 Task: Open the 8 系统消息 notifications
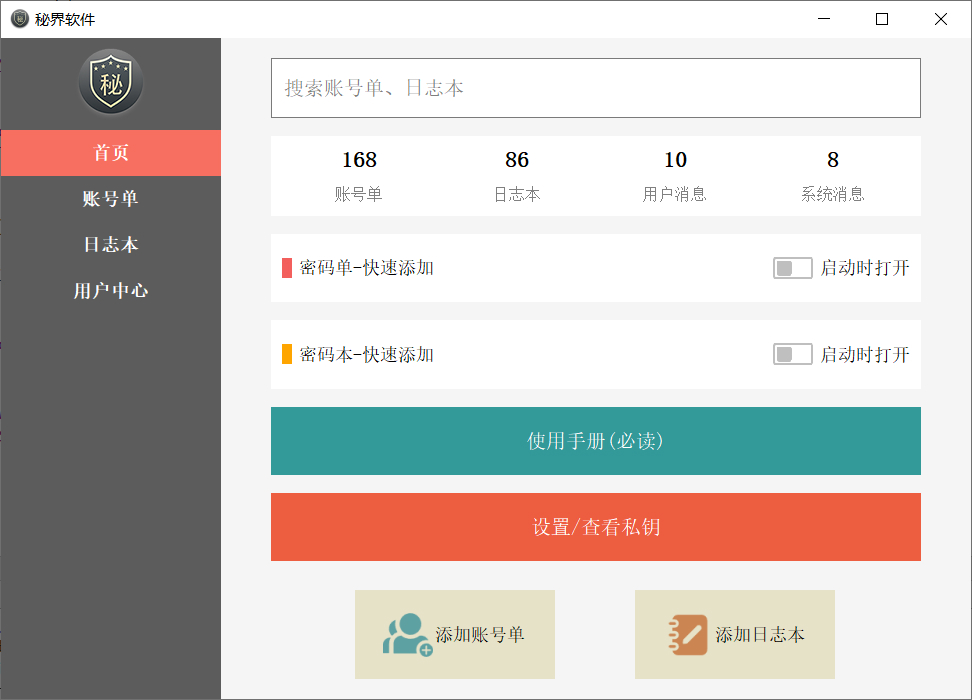[x=833, y=175]
